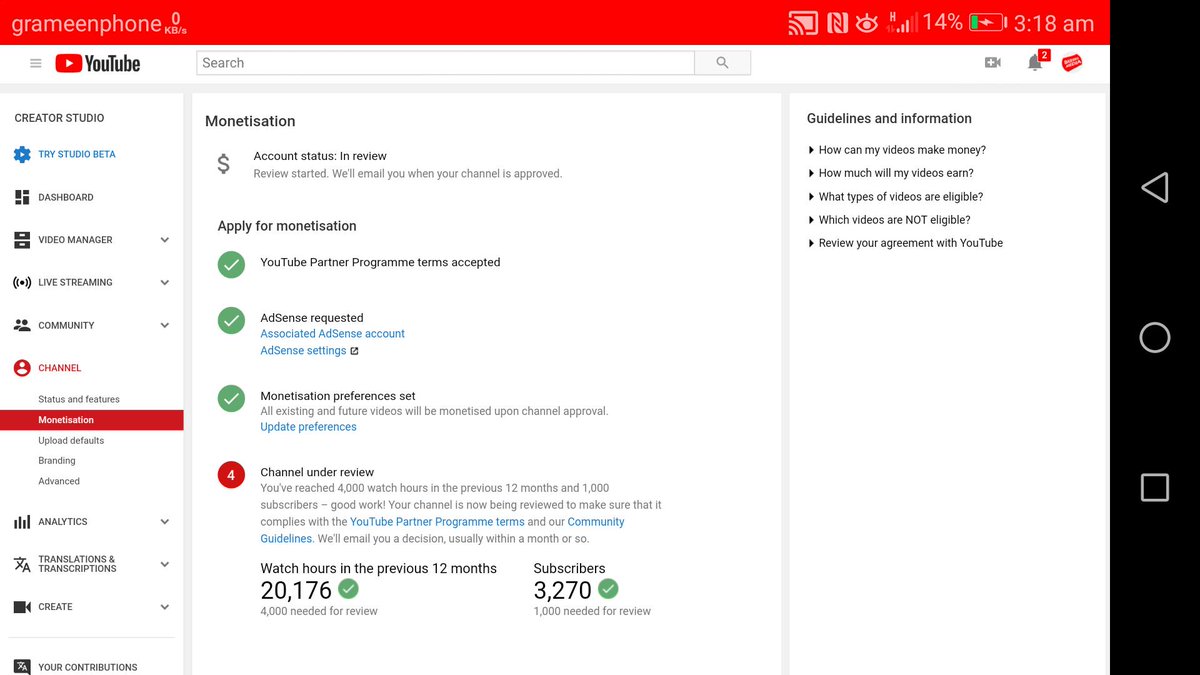Click the Channel person icon

22,368
